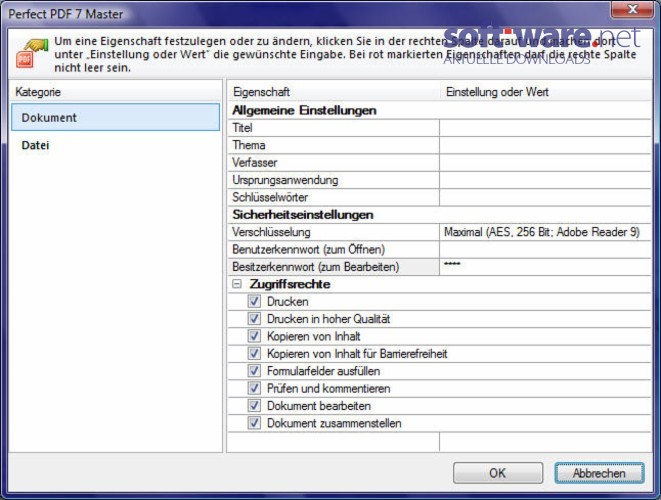This screenshot has width=661, height=500.
Task: Click the Ursprungsanwendung value field
Action: coord(545,180)
